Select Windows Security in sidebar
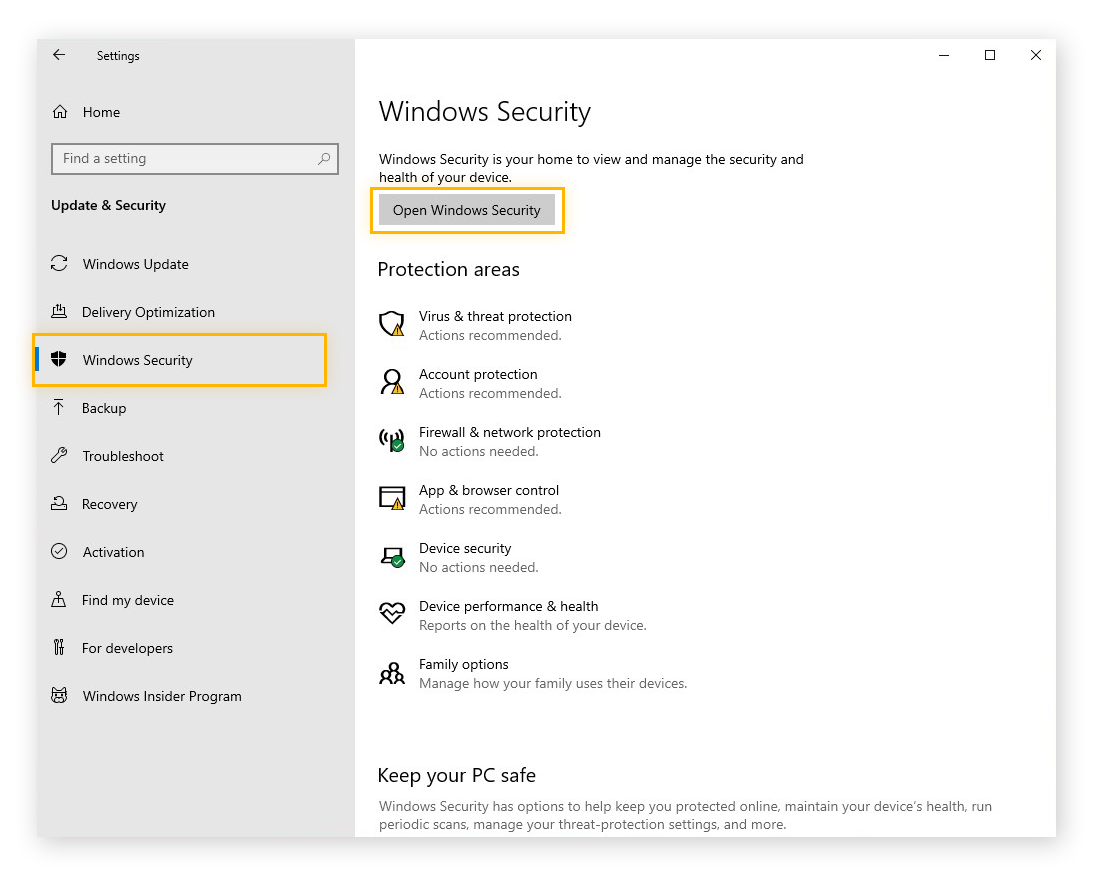Screen dimensions: 1096x883 coord(180,360)
